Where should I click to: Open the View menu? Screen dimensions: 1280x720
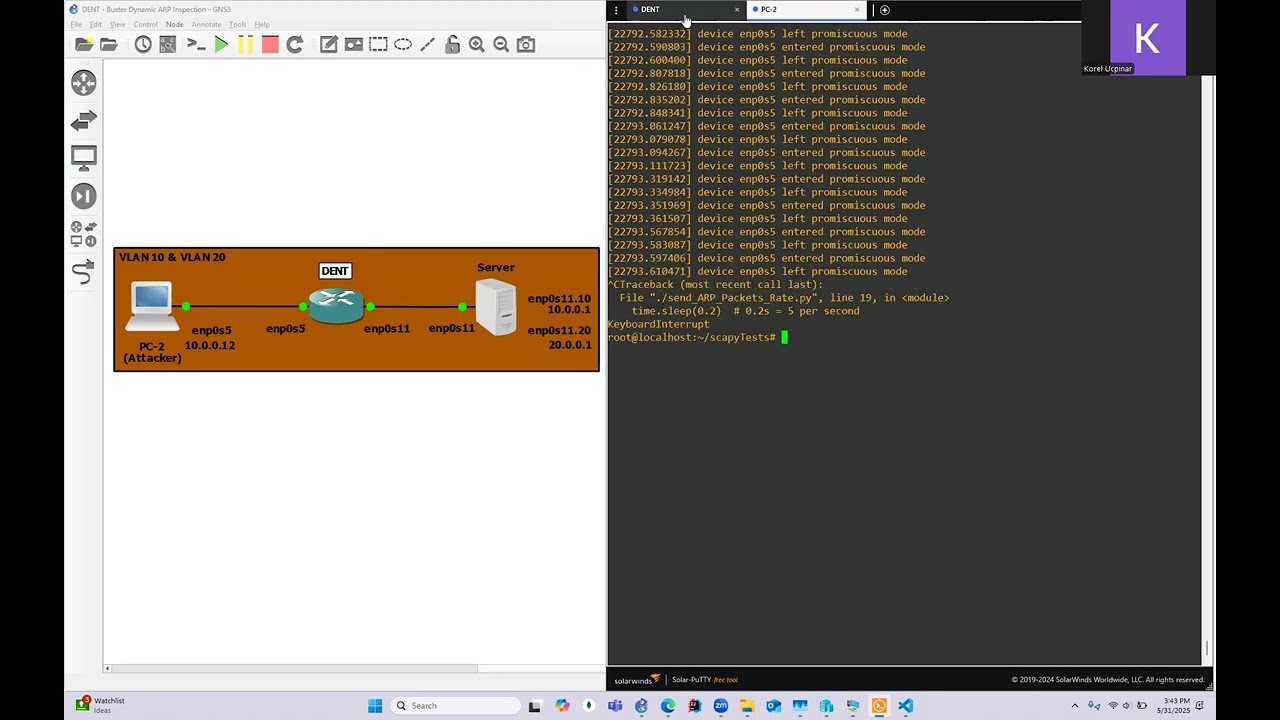tap(117, 24)
